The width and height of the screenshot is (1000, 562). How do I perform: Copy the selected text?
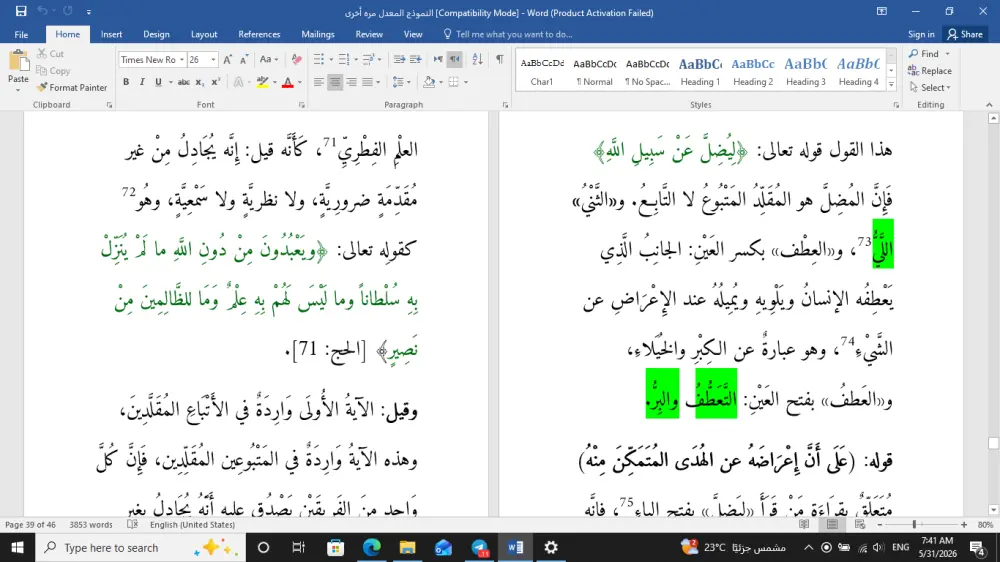(x=53, y=71)
